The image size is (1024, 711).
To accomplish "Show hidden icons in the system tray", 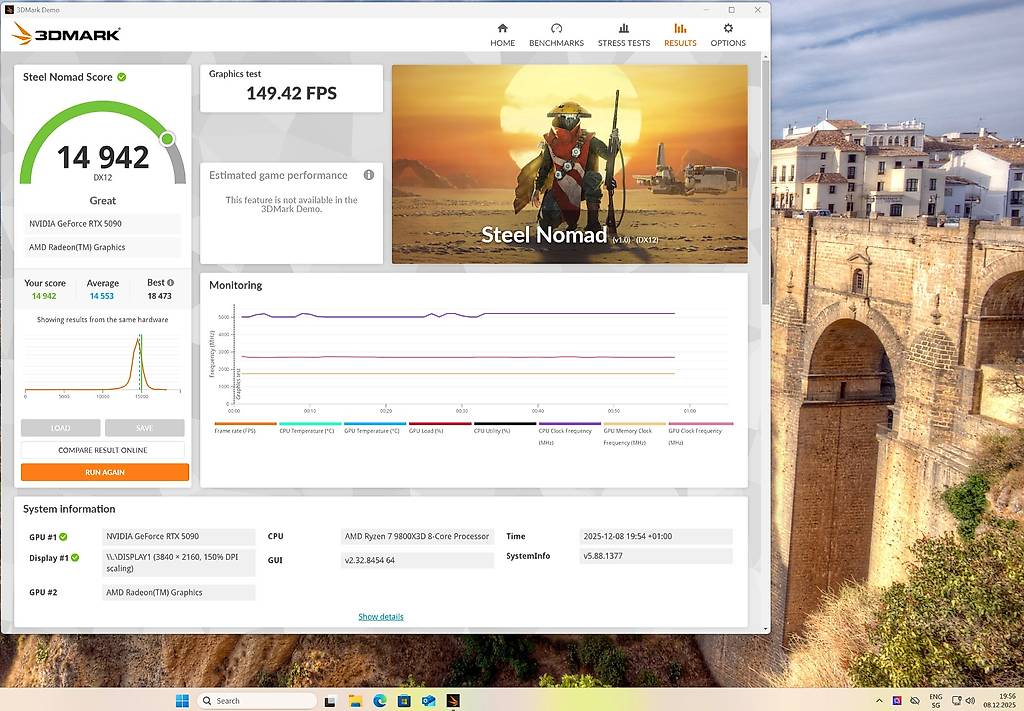I will (879, 701).
